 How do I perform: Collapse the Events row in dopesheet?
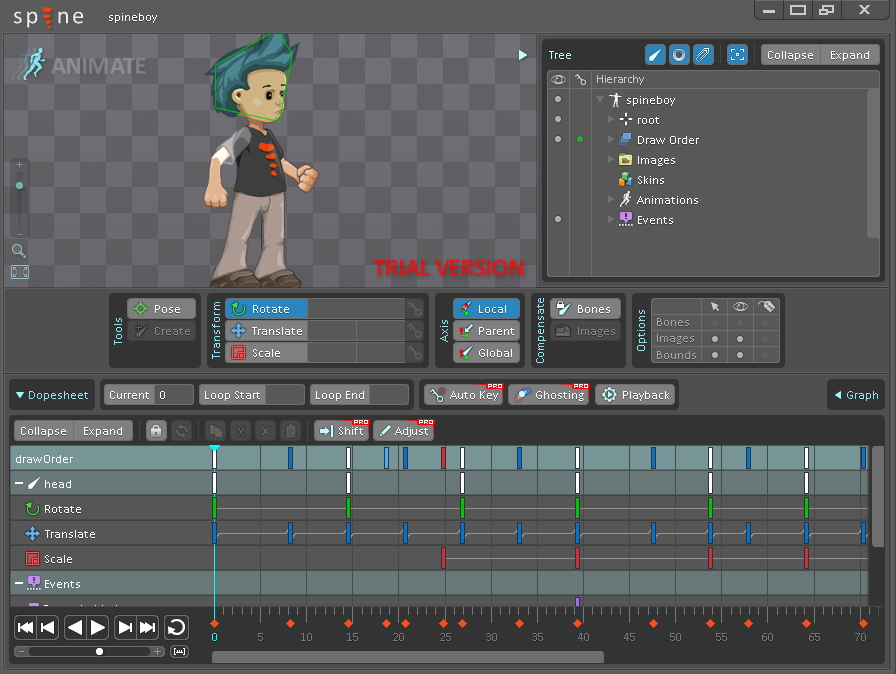[19, 583]
